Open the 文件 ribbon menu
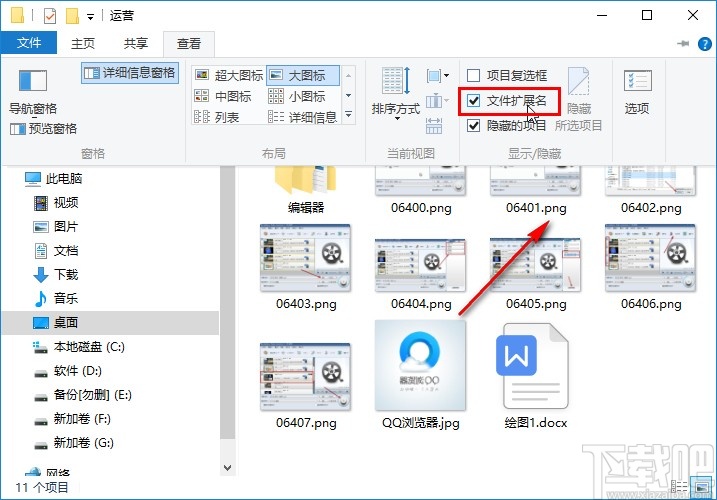The image size is (717, 500). point(29,43)
